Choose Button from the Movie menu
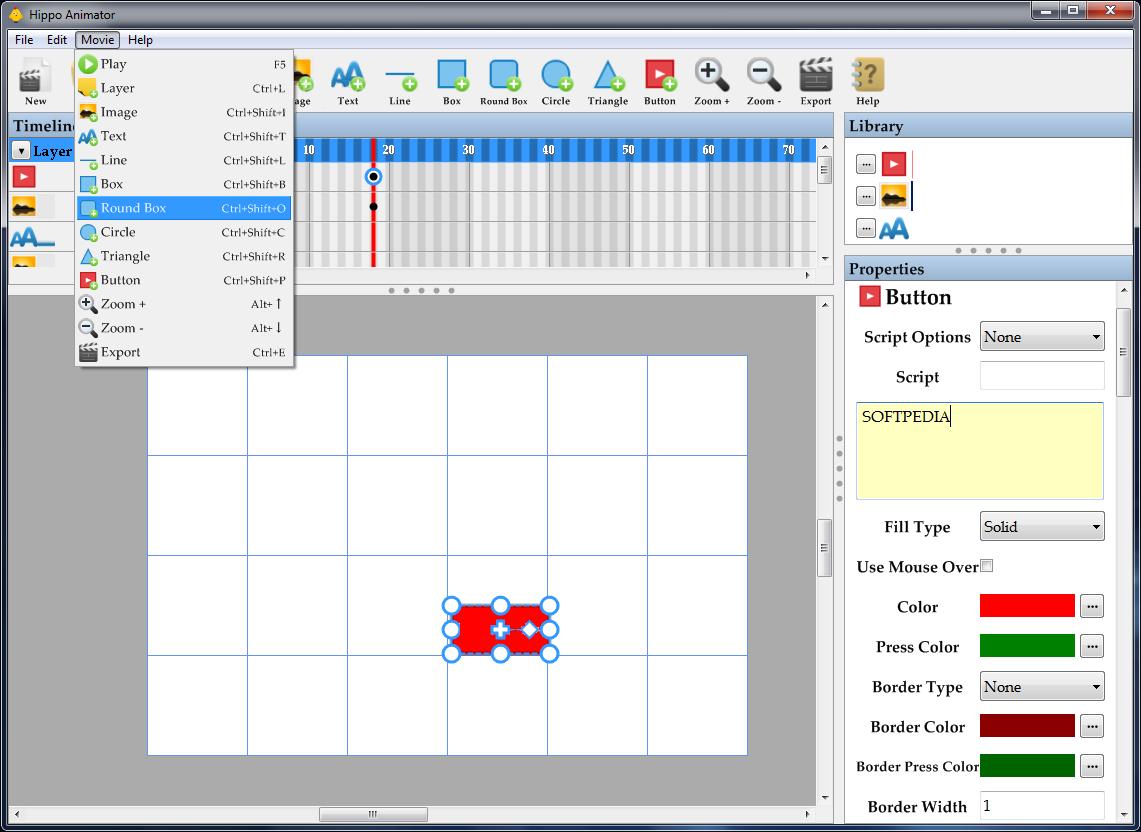 184,280
